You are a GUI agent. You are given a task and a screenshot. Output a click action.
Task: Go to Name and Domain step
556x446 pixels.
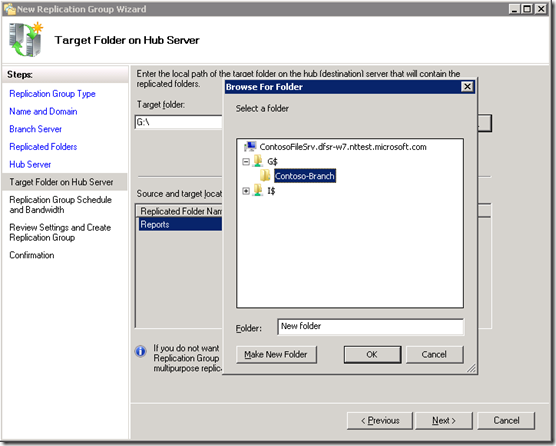tap(43, 112)
